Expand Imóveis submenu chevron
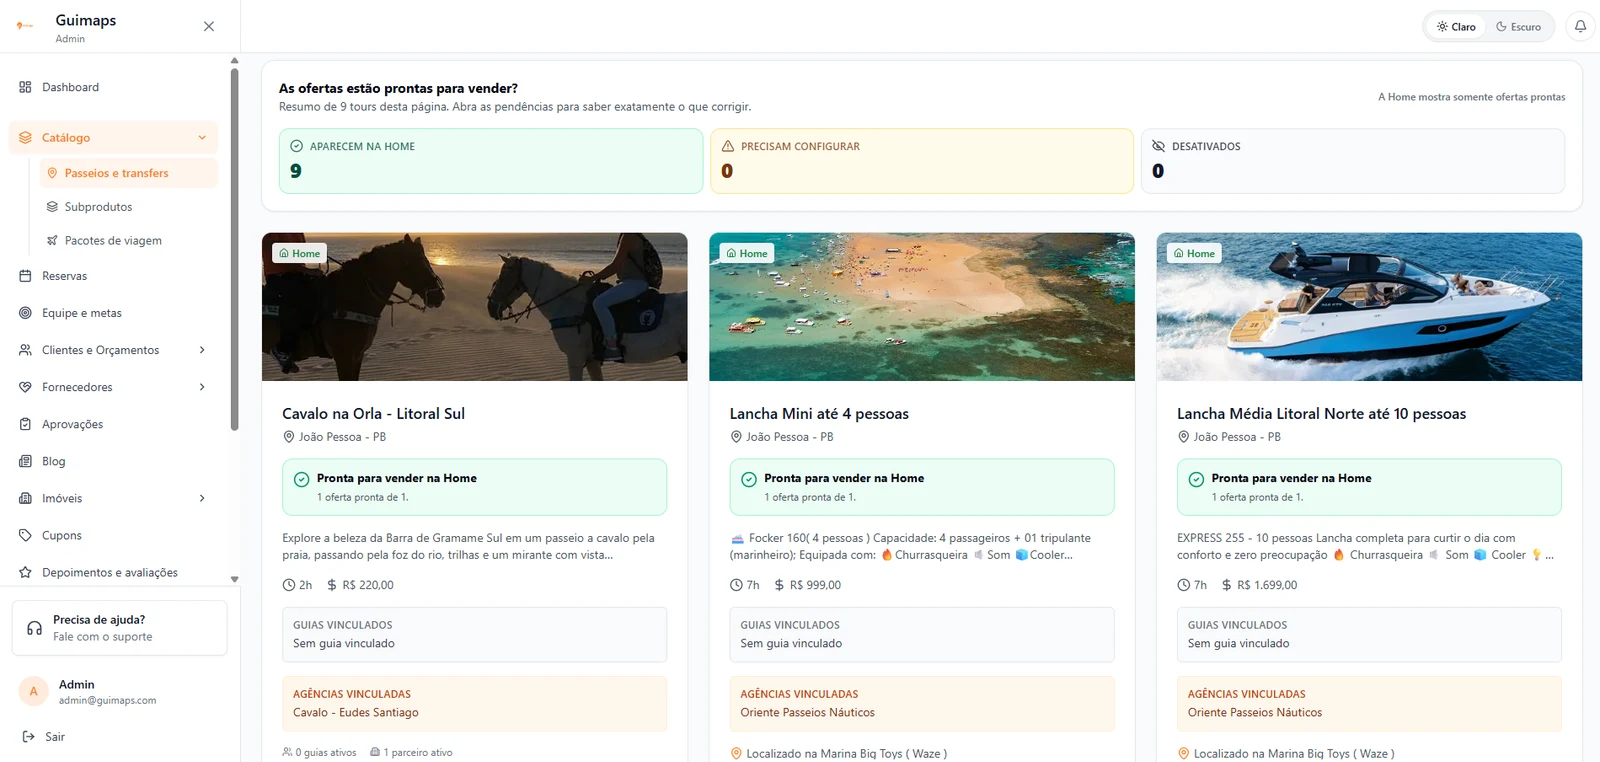The width and height of the screenshot is (1600, 762). [x=202, y=498]
